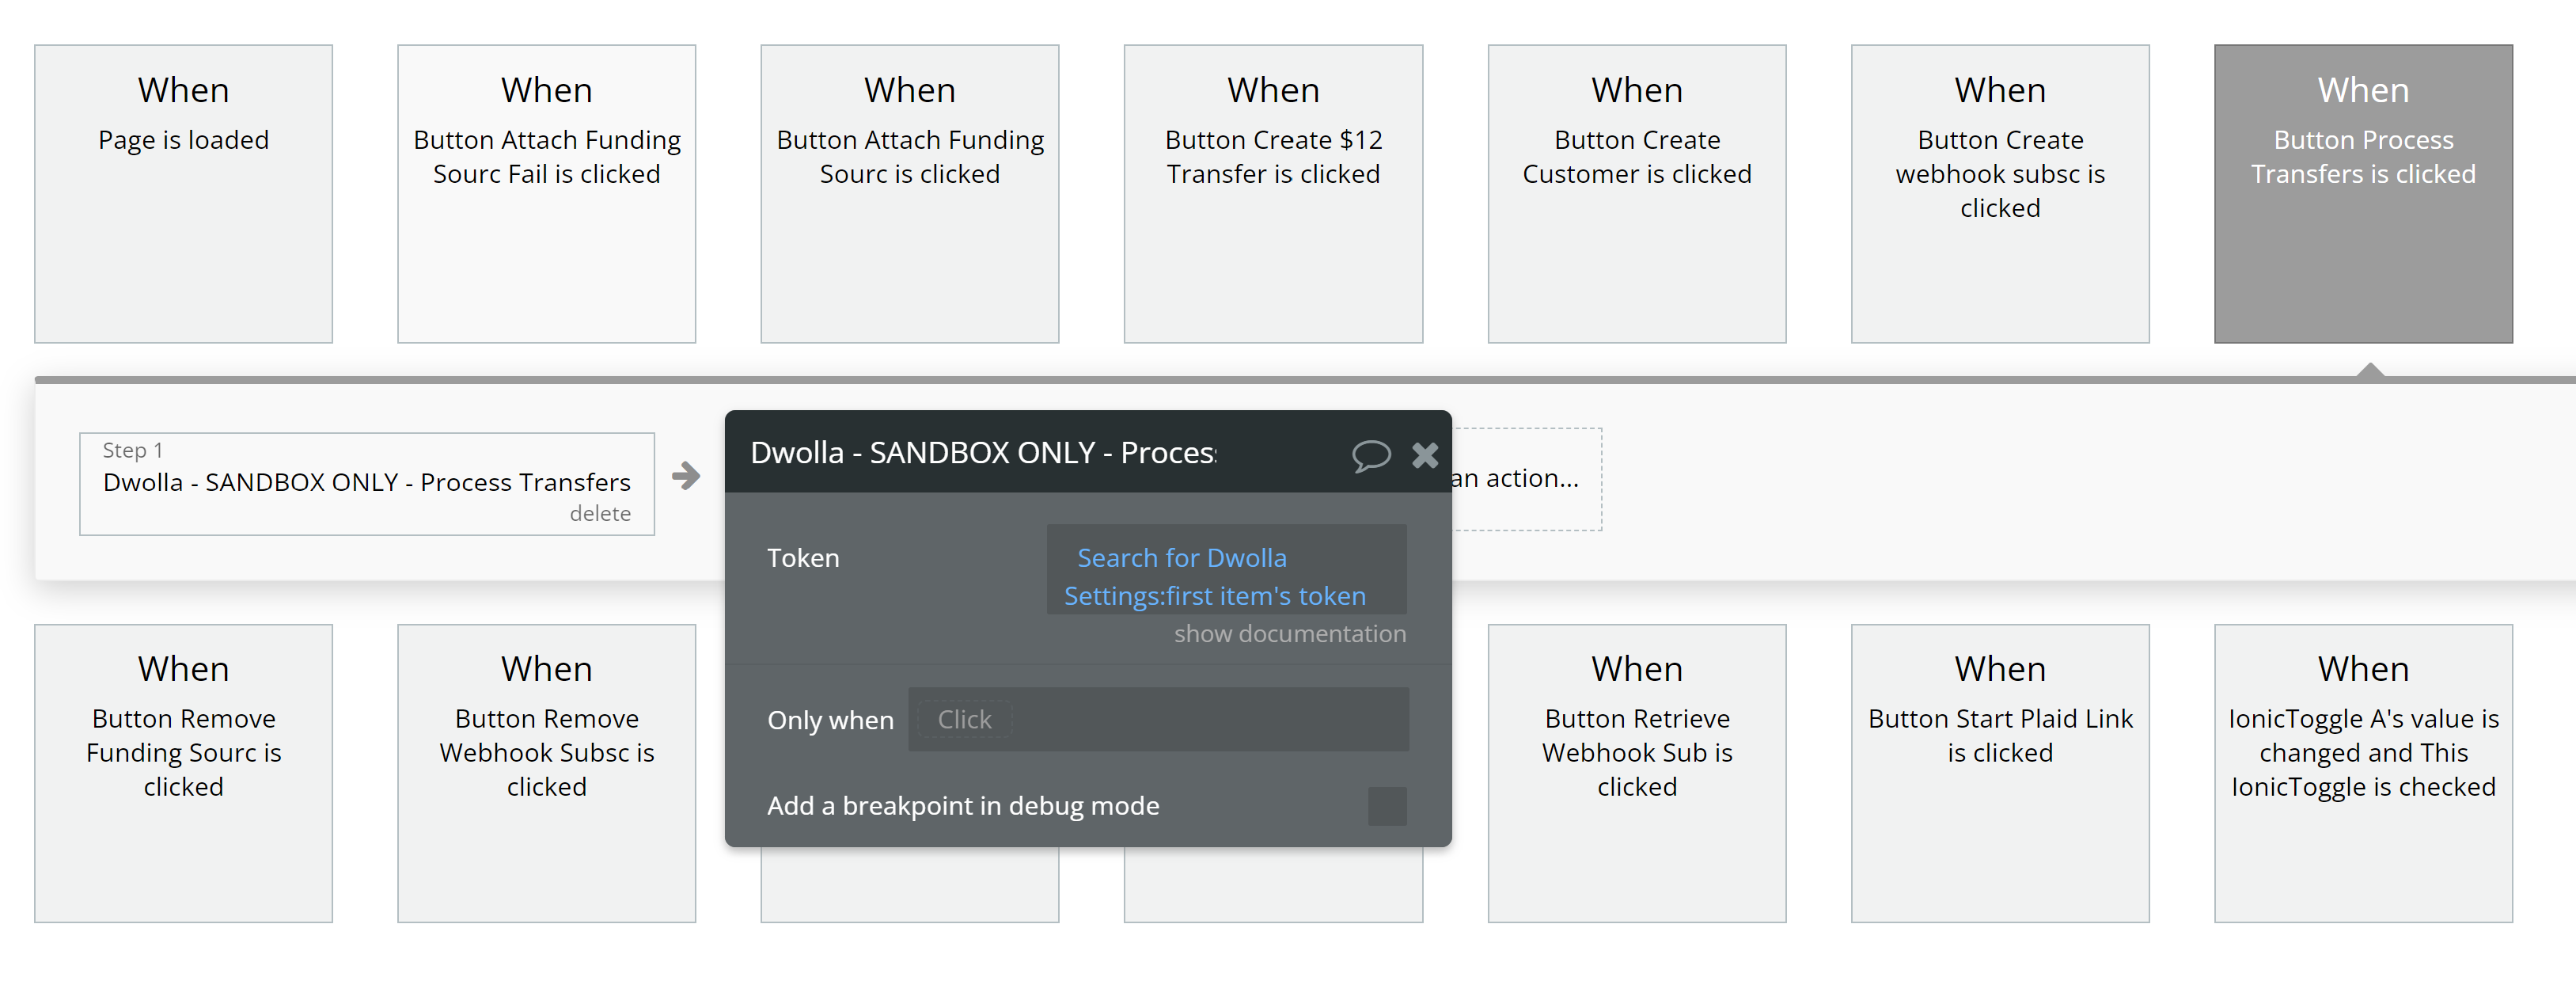Open Button Create webhook subsc event
Image resolution: width=2576 pixels, height=981 pixels.
[1999, 193]
